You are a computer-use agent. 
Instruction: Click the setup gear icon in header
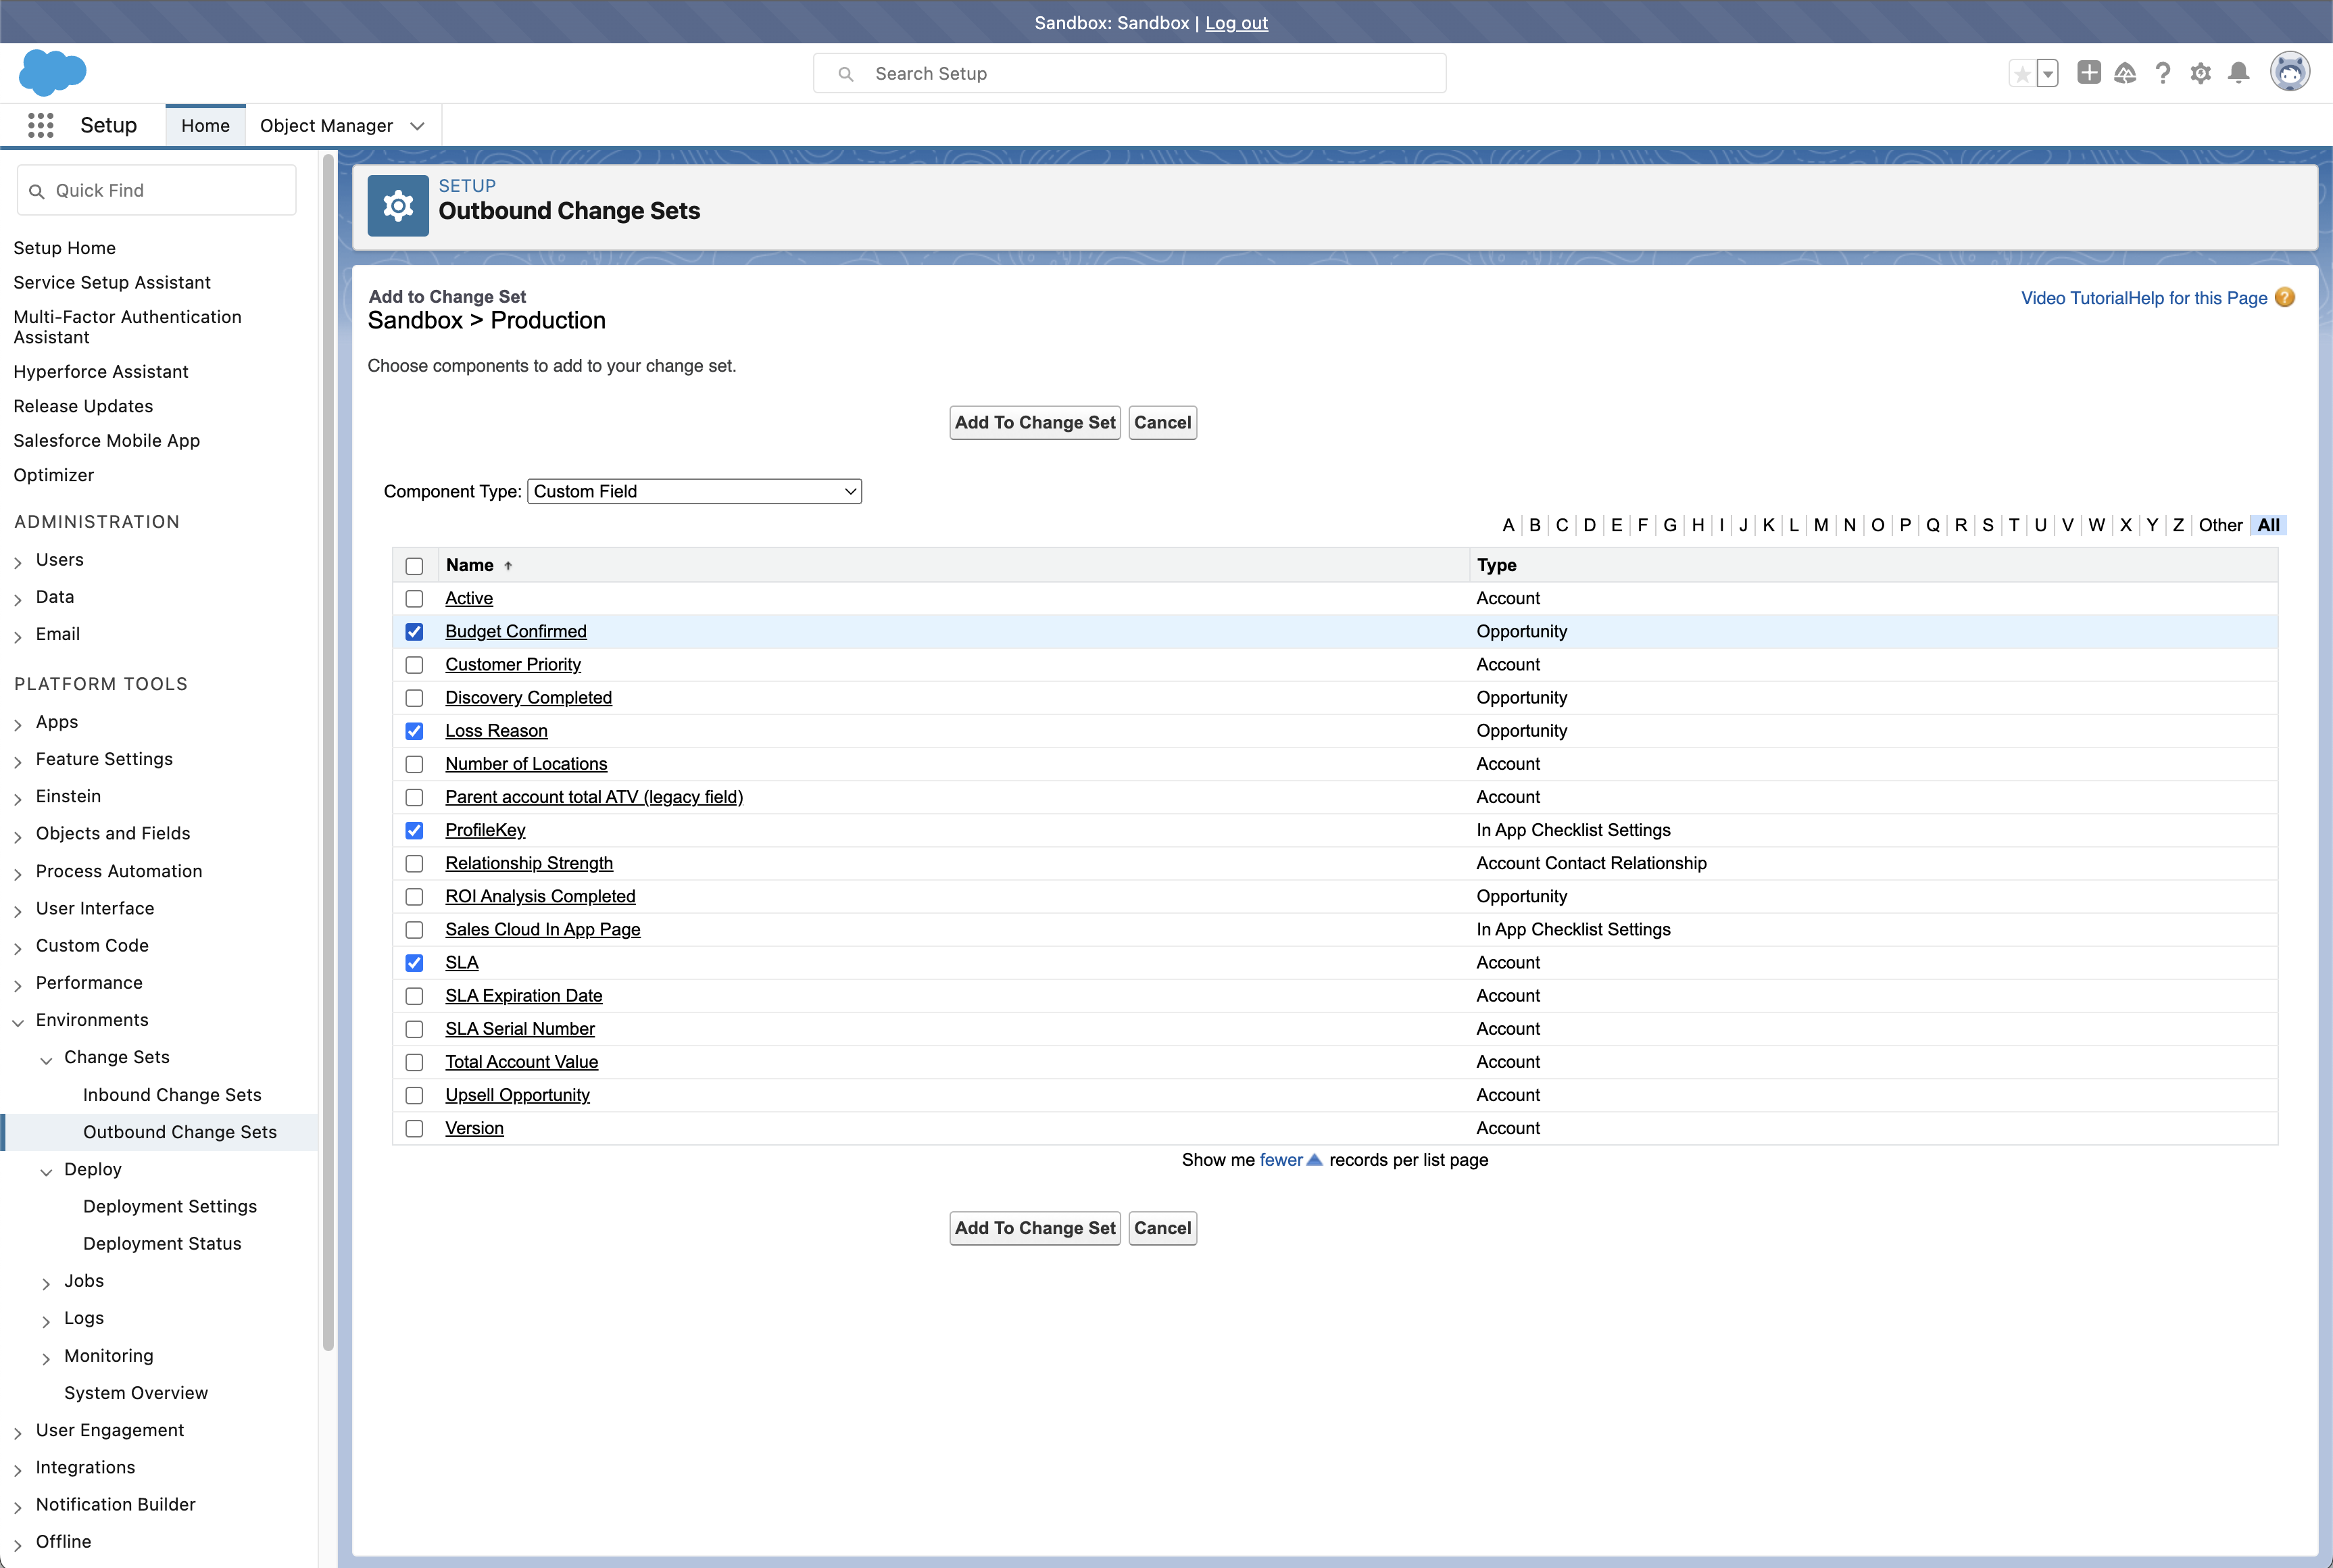2200,73
